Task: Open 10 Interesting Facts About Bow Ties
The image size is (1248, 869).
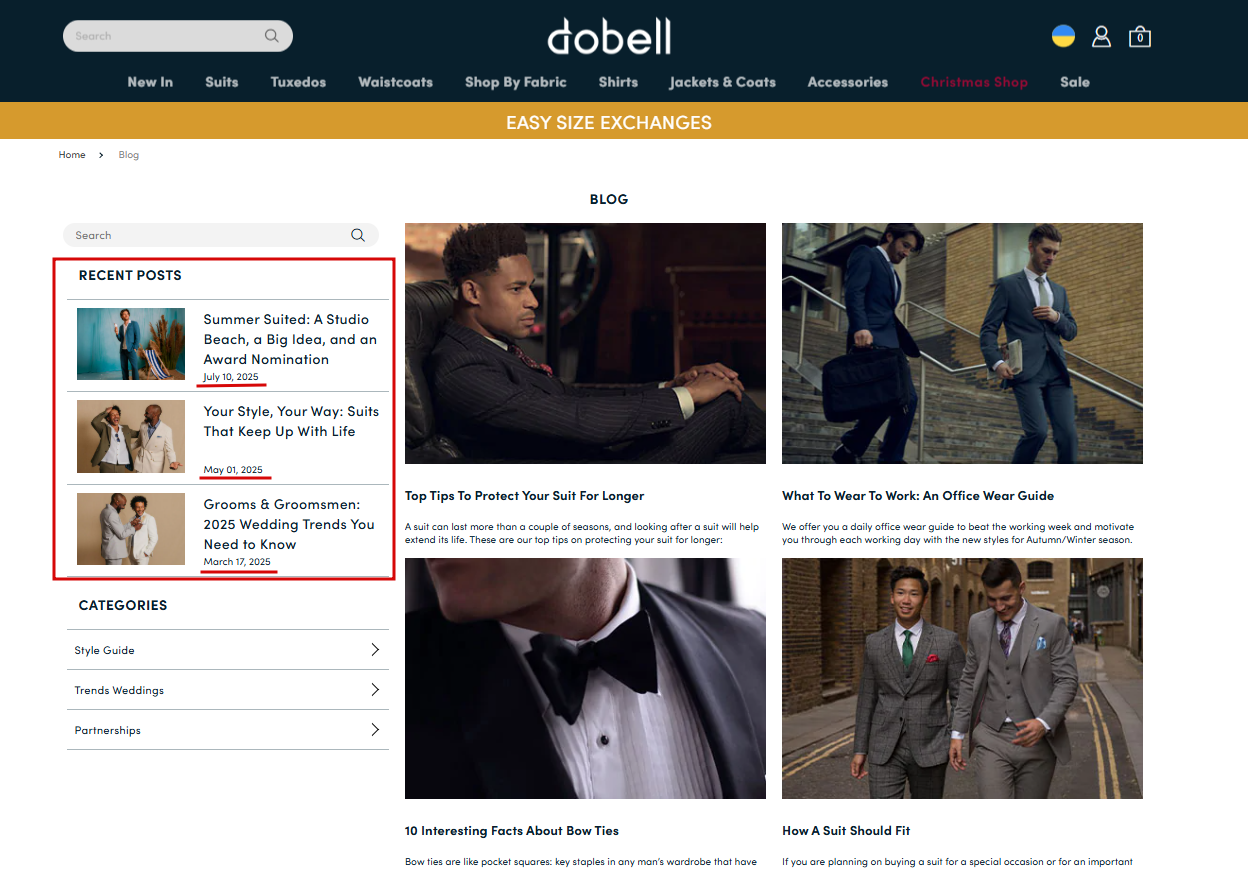Action: [512, 831]
